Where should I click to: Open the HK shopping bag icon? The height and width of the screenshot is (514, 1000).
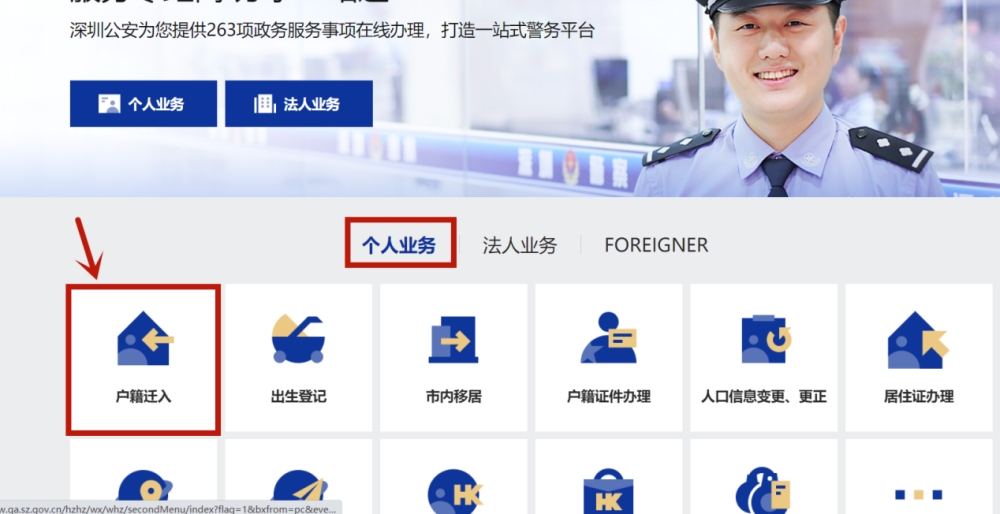pyautogui.click(x=608, y=492)
